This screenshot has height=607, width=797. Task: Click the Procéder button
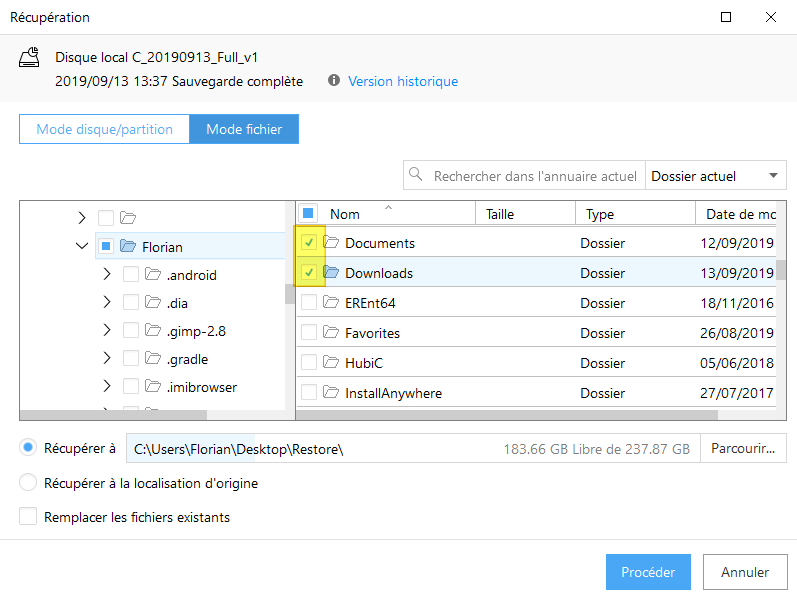click(x=648, y=572)
